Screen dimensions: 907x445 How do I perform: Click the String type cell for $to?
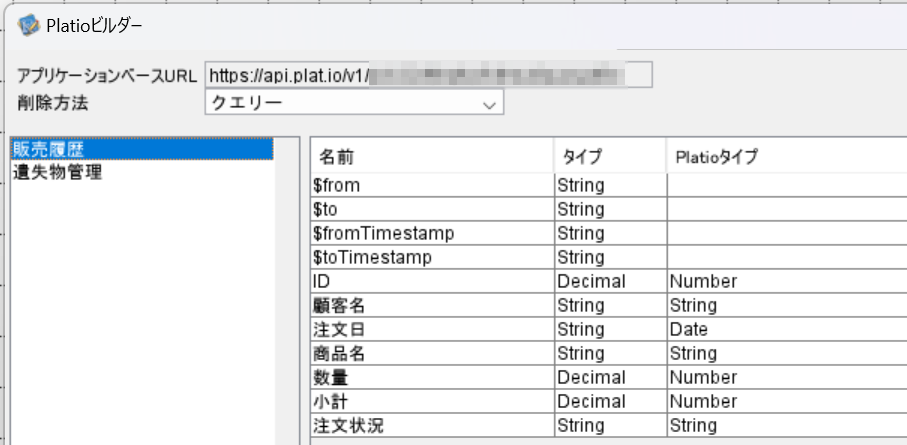[610, 209]
